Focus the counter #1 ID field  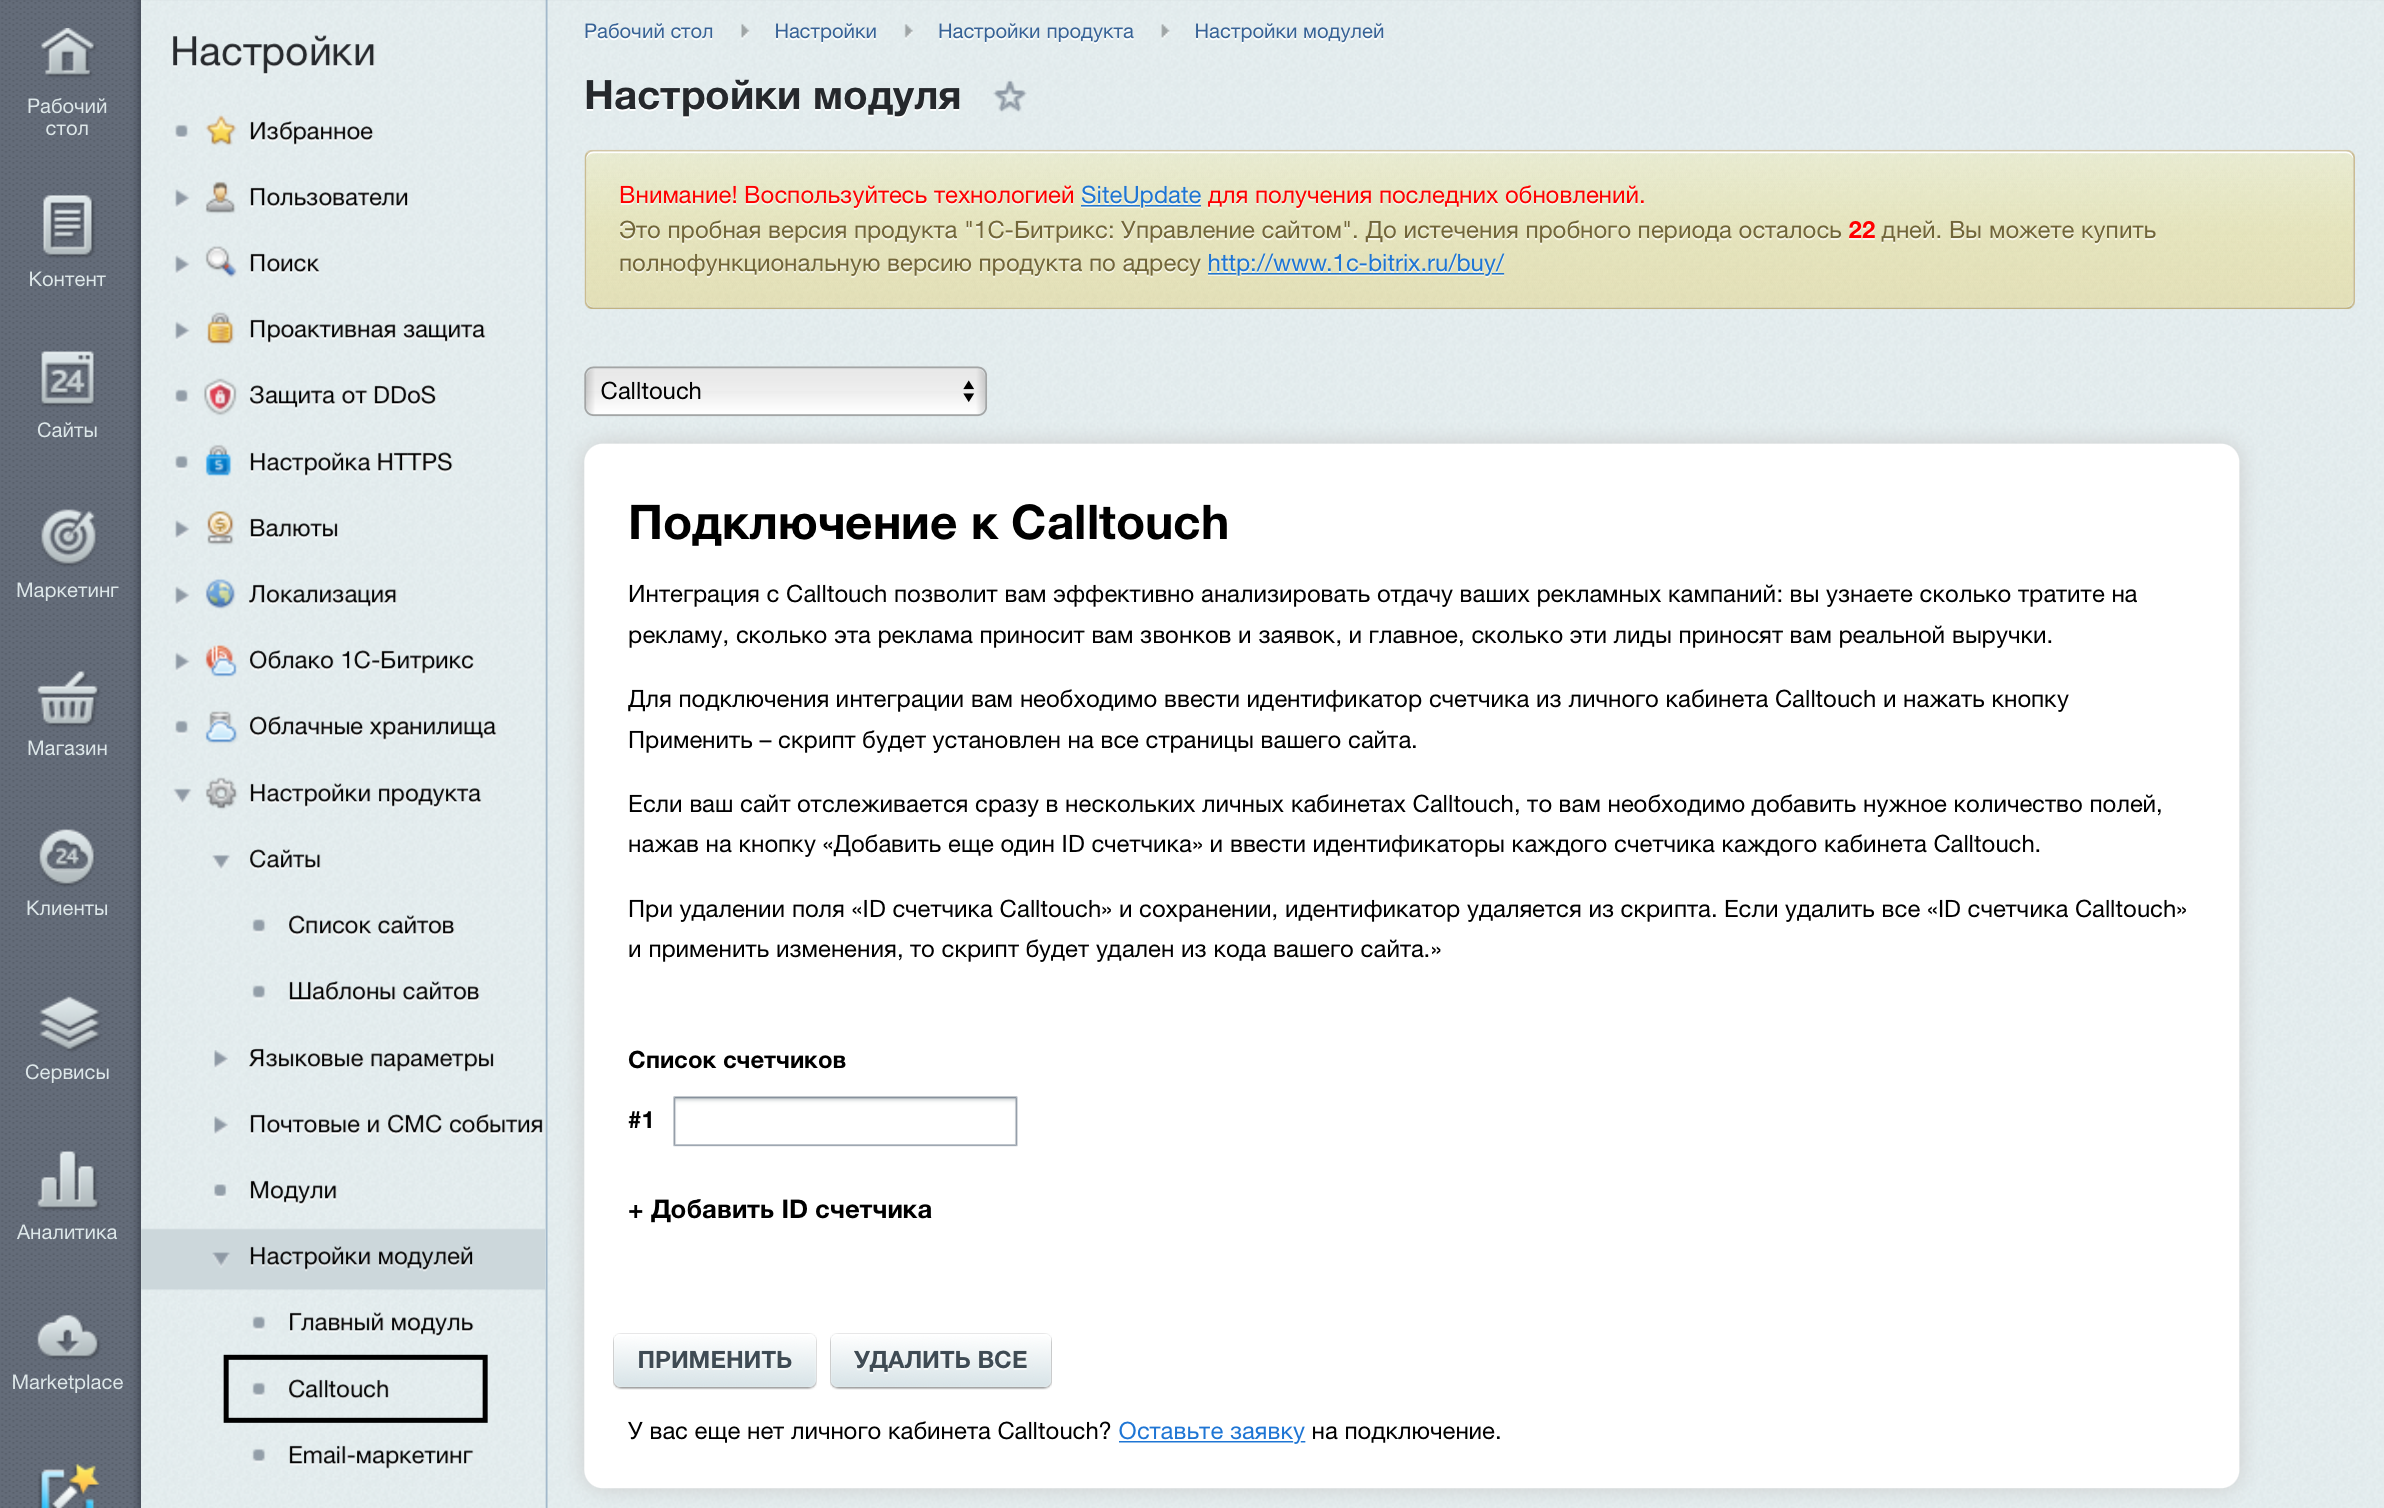pos(845,1121)
